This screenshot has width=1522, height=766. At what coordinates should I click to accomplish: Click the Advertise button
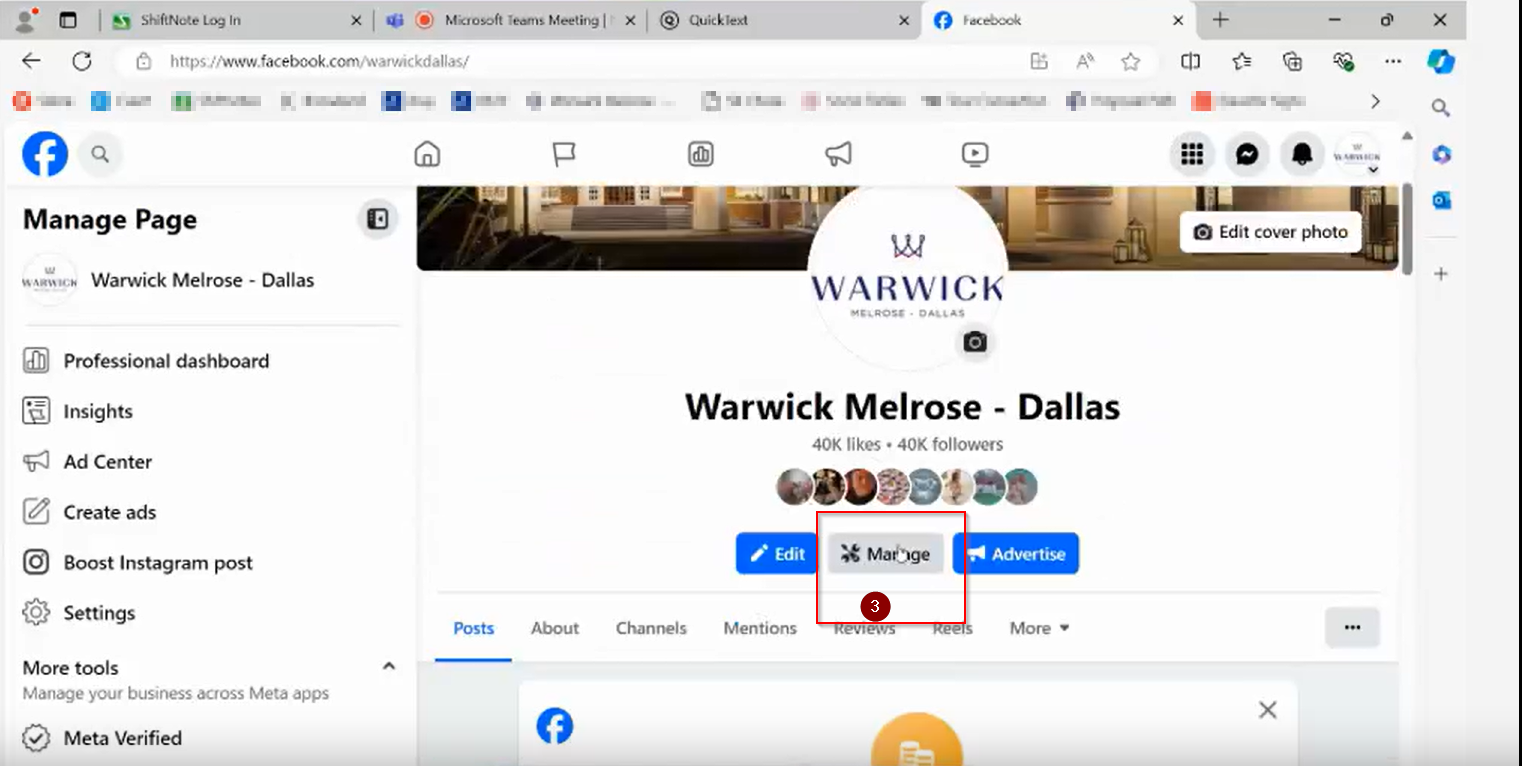[1016, 553]
